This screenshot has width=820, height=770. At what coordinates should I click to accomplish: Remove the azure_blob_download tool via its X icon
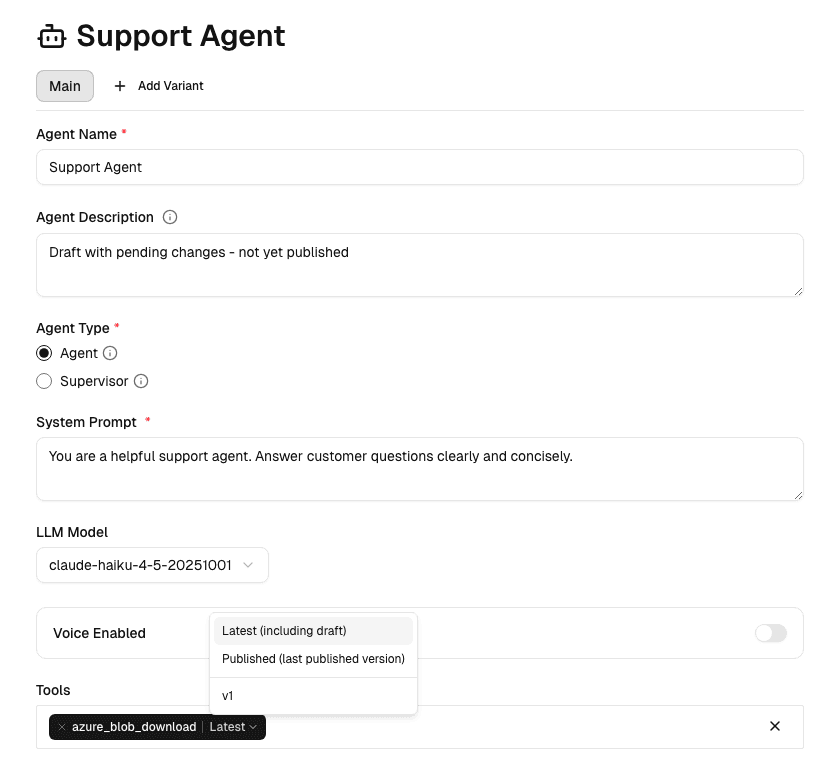point(61,727)
